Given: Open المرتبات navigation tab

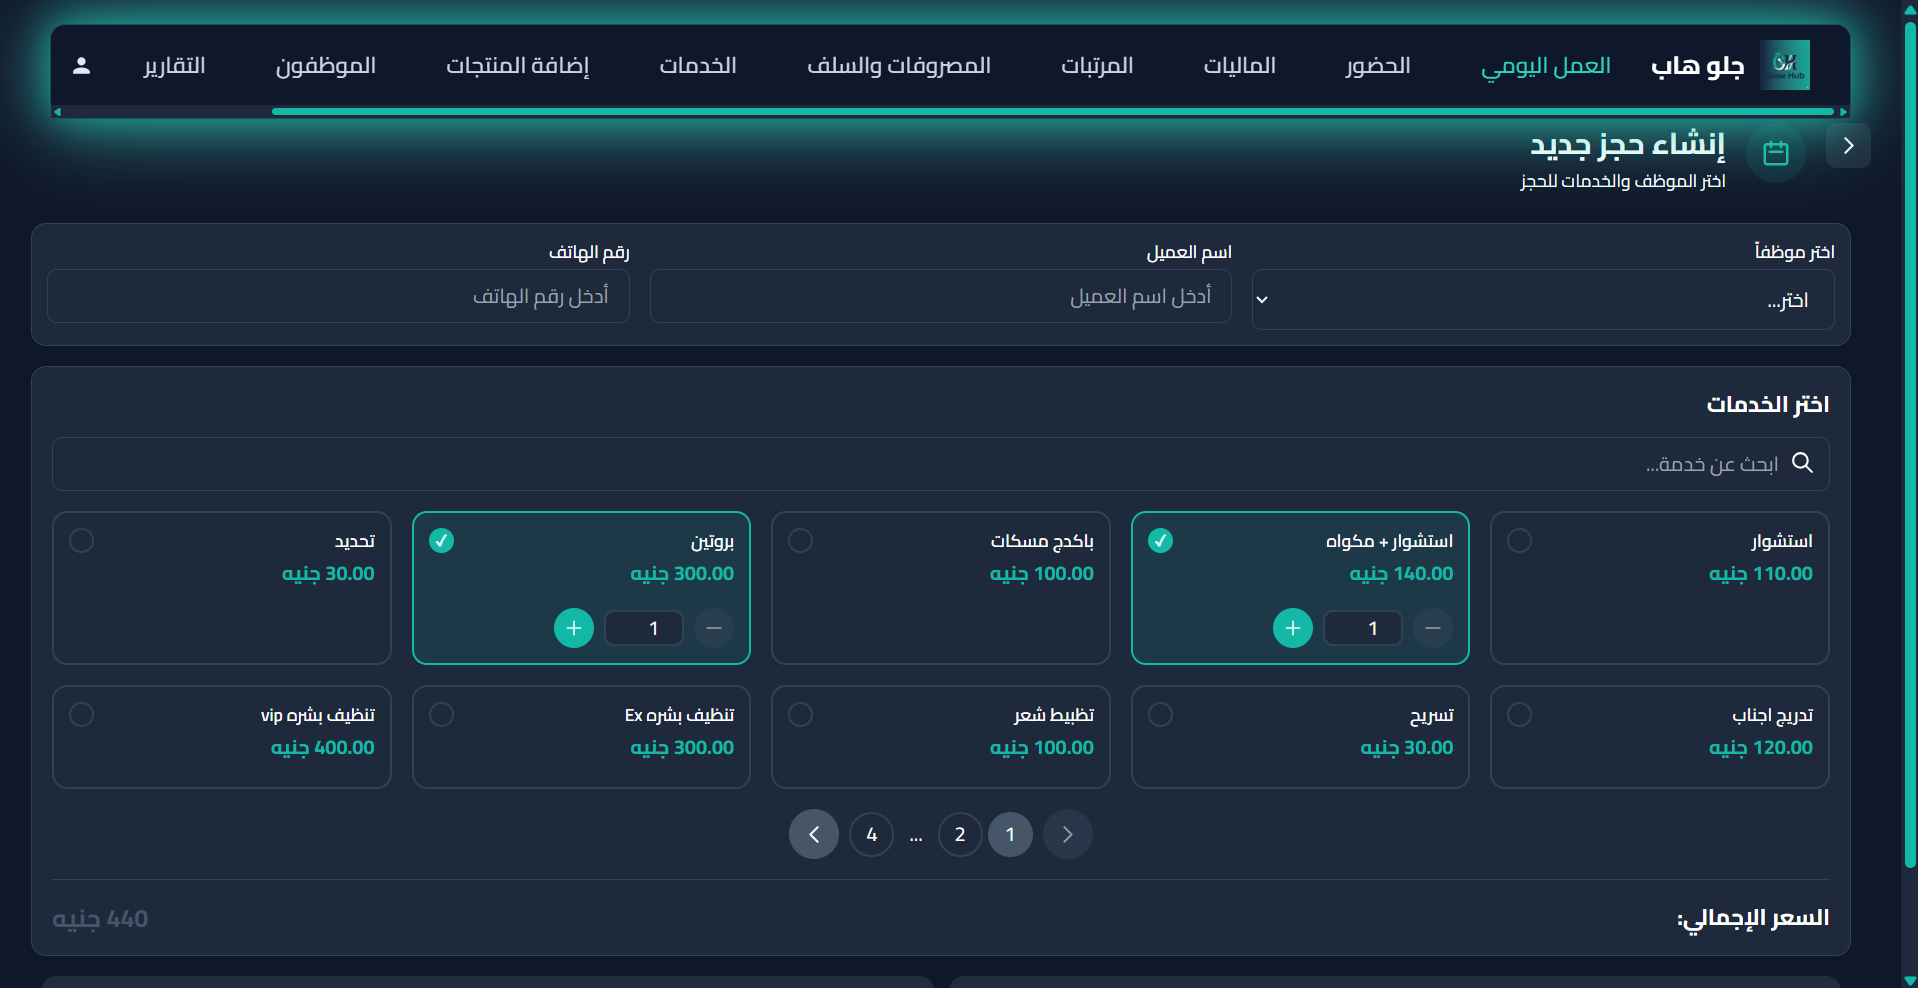Looking at the screenshot, I should pos(1097,66).
